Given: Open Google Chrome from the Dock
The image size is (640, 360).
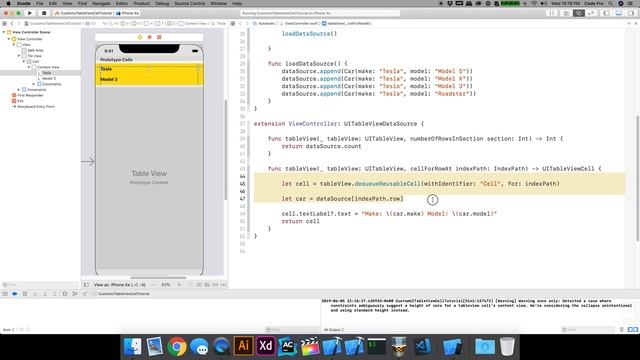Looking at the screenshot, I should 176,347.
